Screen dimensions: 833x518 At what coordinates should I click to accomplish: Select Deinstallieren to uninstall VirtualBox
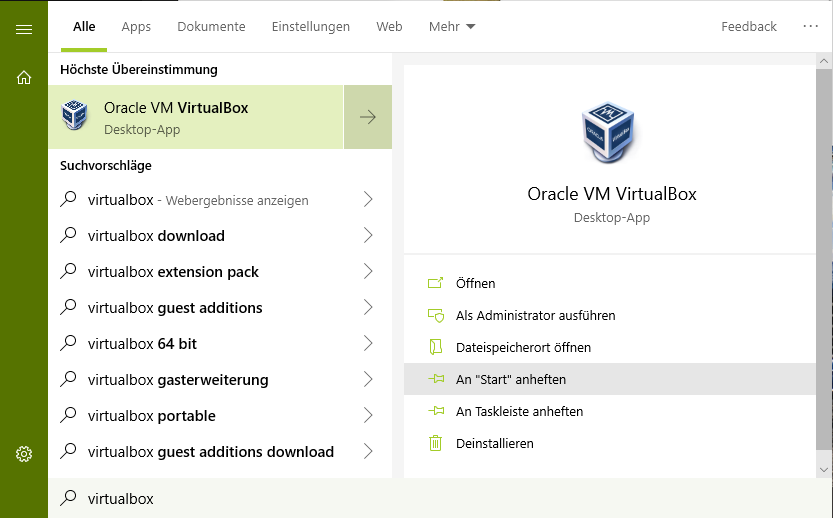pyautogui.click(x=609, y=443)
